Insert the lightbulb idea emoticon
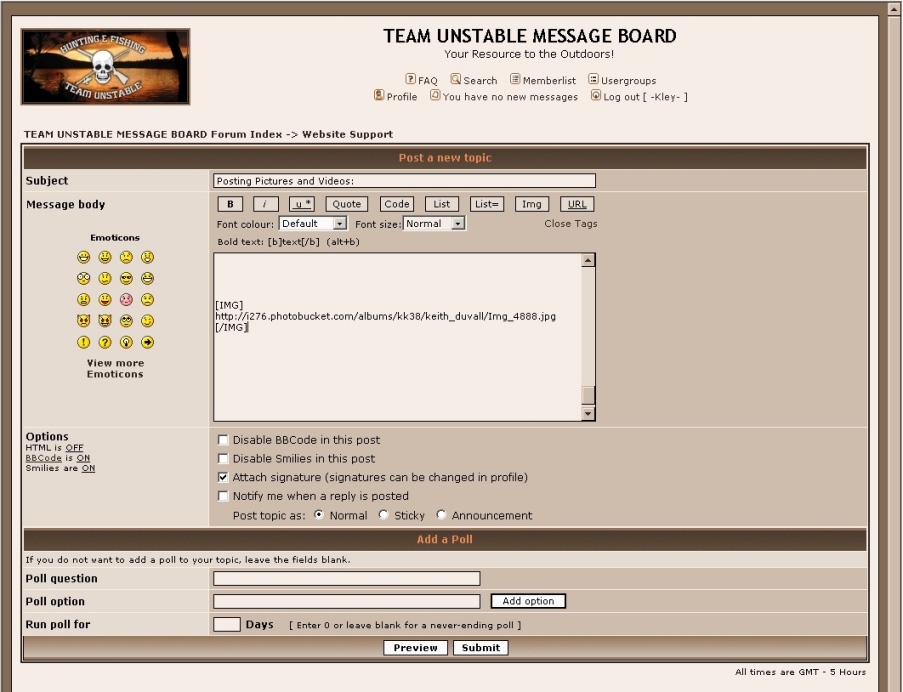Image resolution: width=903 pixels, height=692 pixels. tap(127, 342)
